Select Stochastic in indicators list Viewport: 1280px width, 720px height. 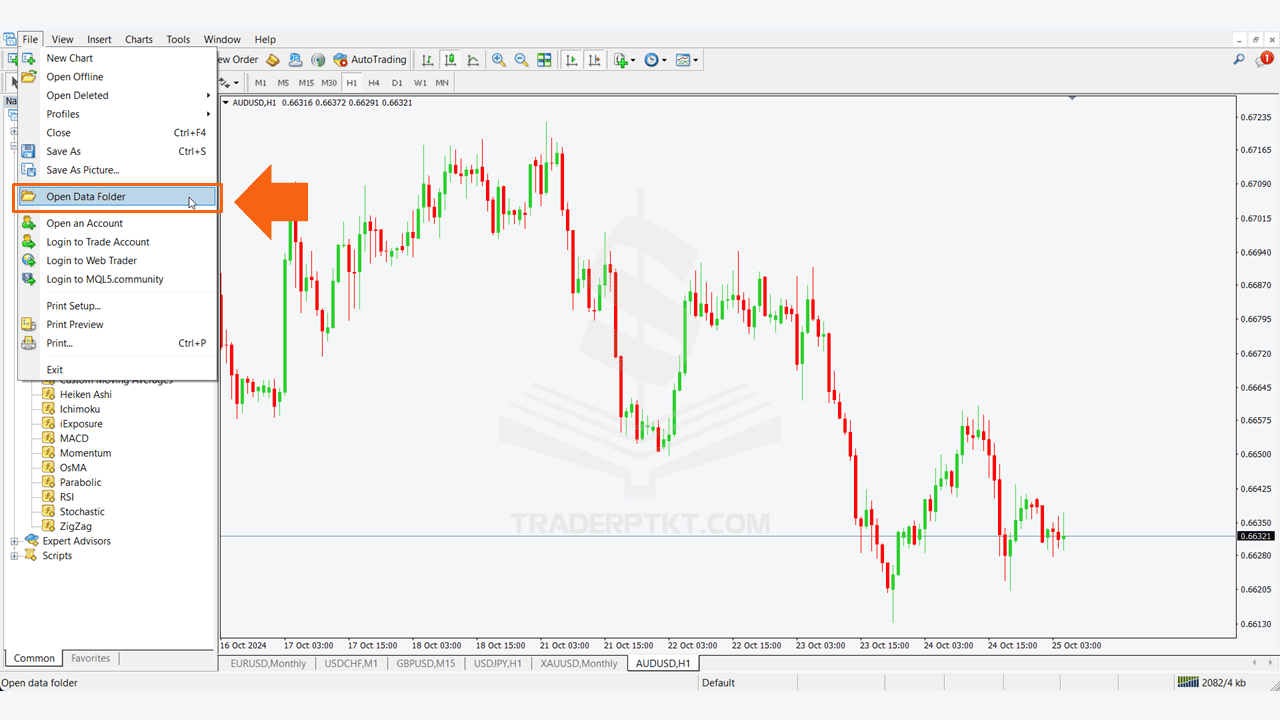click(x=82, y=512)
